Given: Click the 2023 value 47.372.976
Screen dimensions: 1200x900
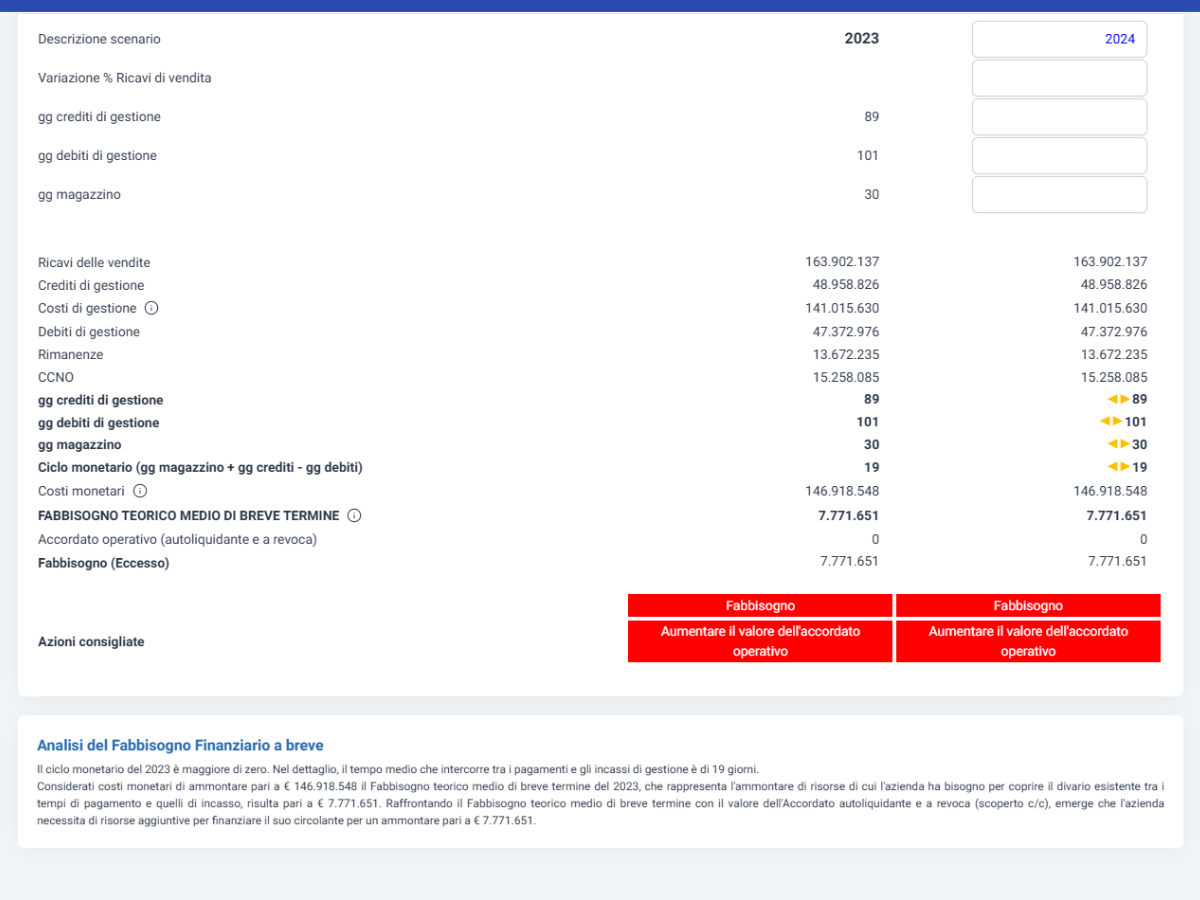Looking at the screenshot, I should click(846, 331).
